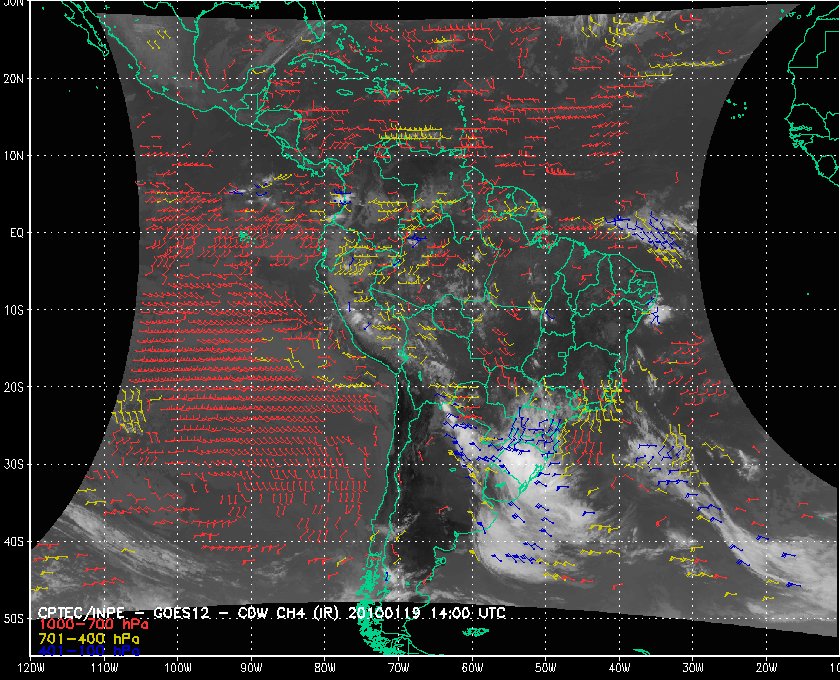Click the CPTEC/INPE text in caption

[x=81, y=613]
